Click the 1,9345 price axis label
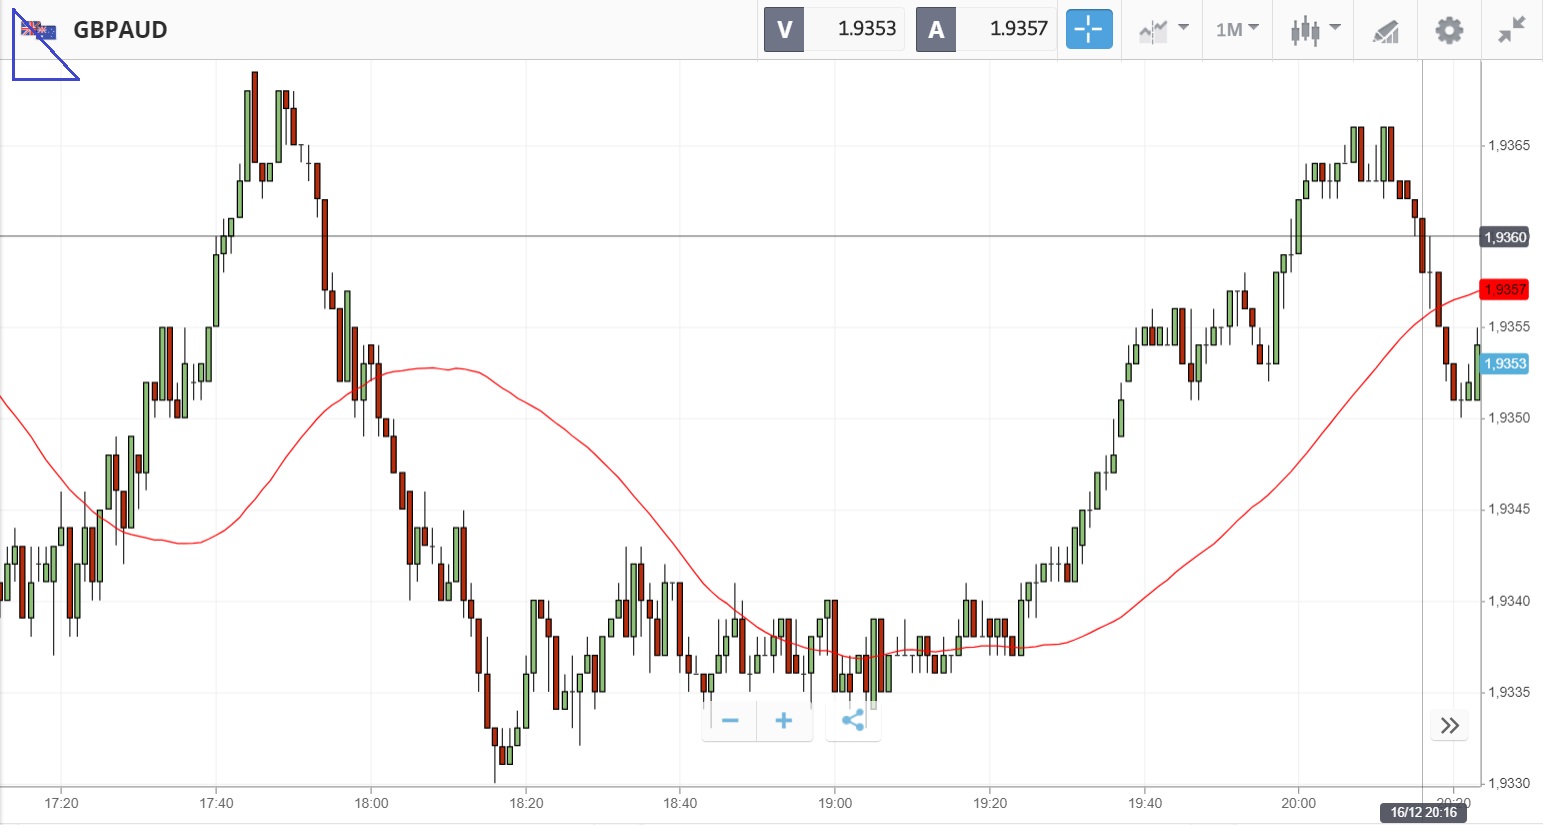 (1509, 509)
